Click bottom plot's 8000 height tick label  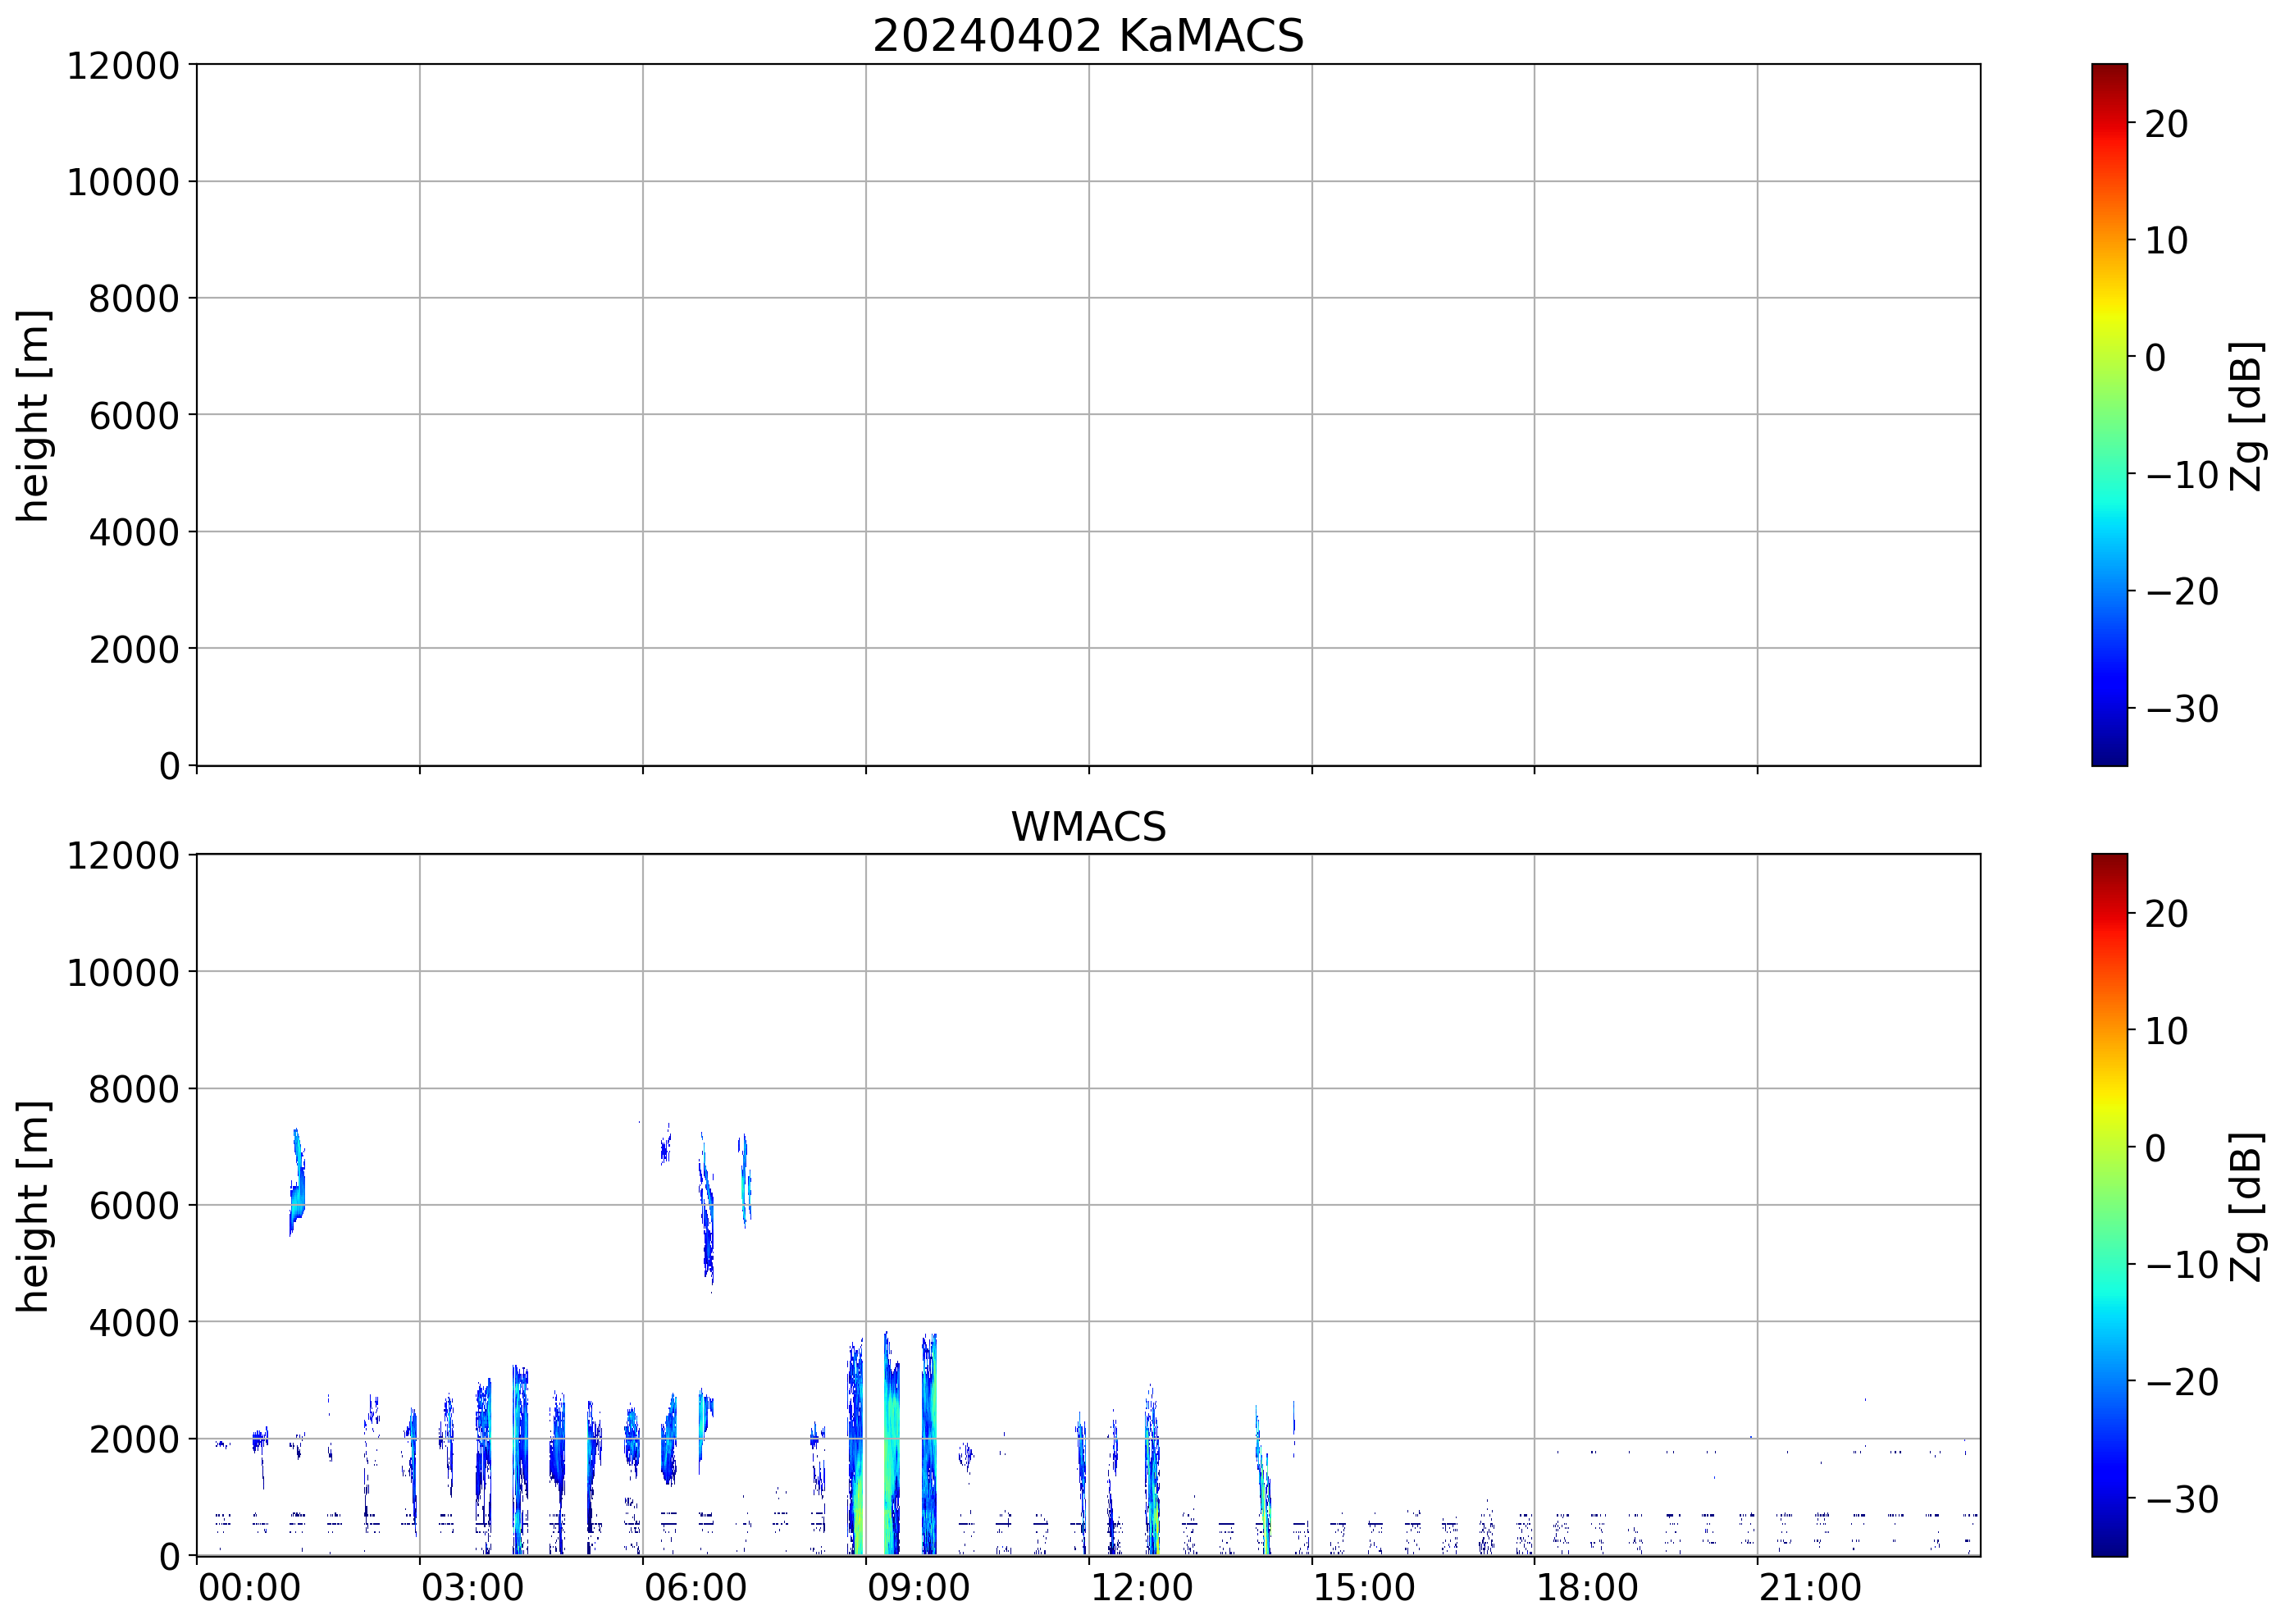click(134, 1089)
